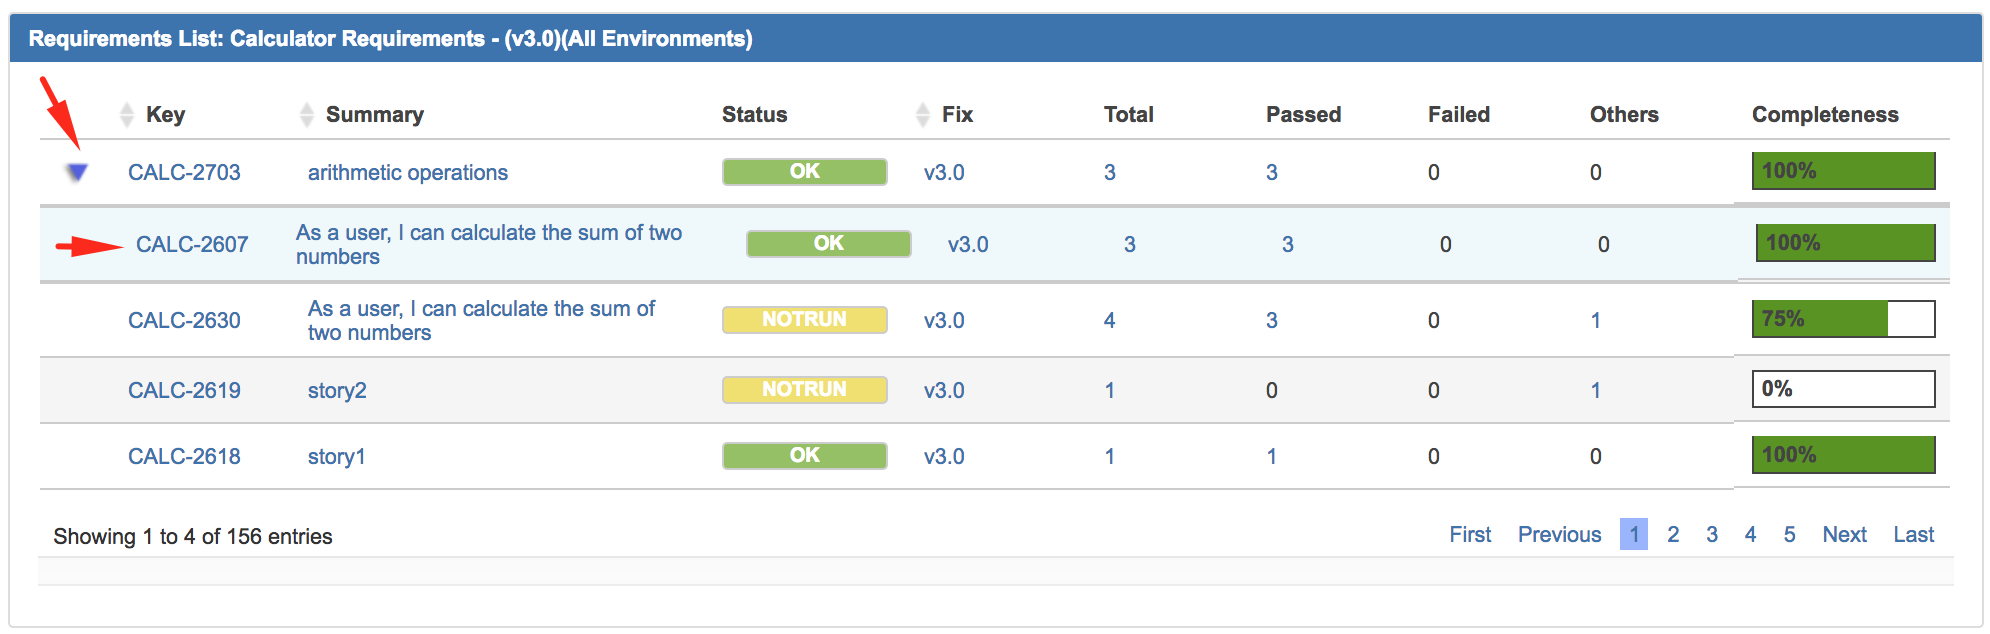Sort by Fix column arrows
The height and width of the screenshot is (634, 1990).
(x=922, y=115)
